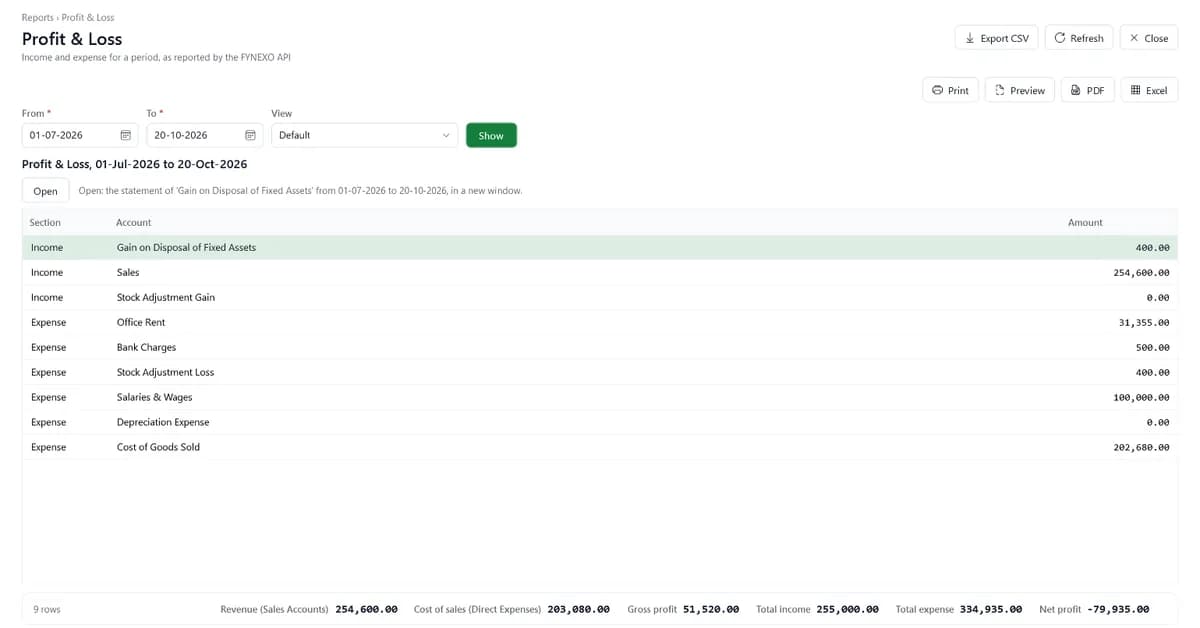Refresh the Profit & Loss report
Screen dimensions: 1200x628
(1078, 38)
